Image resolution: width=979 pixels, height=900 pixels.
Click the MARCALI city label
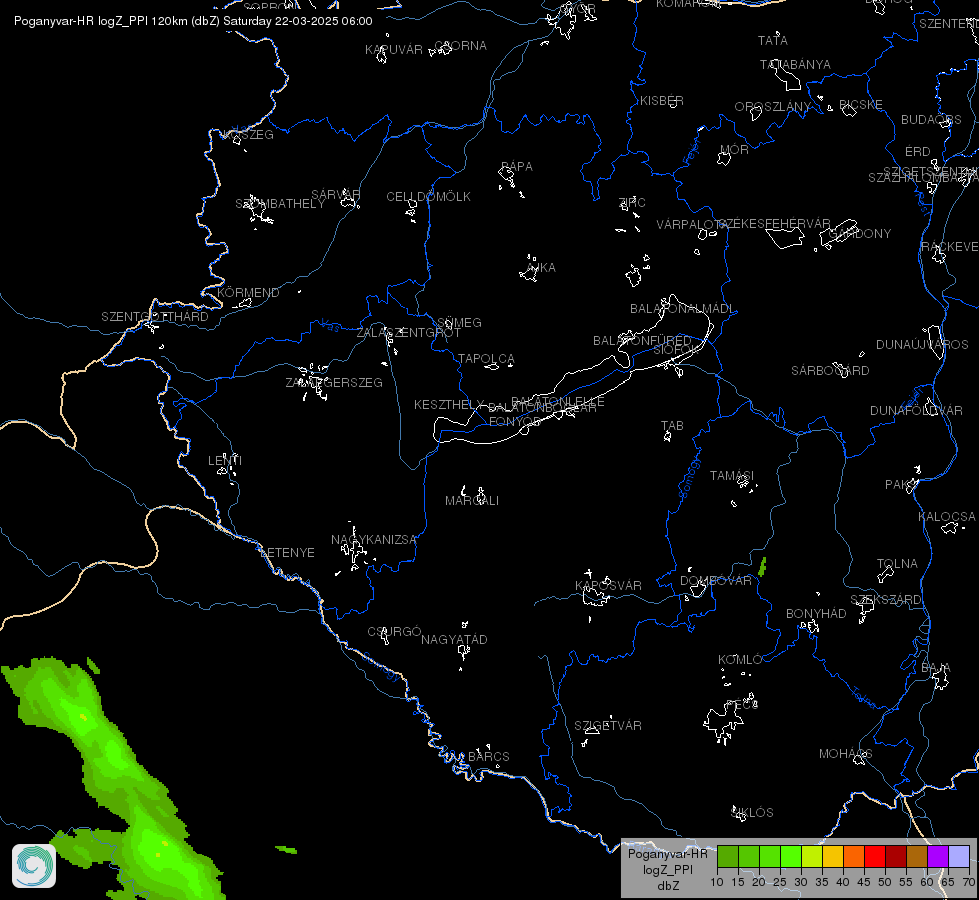(x=472, y=501)
